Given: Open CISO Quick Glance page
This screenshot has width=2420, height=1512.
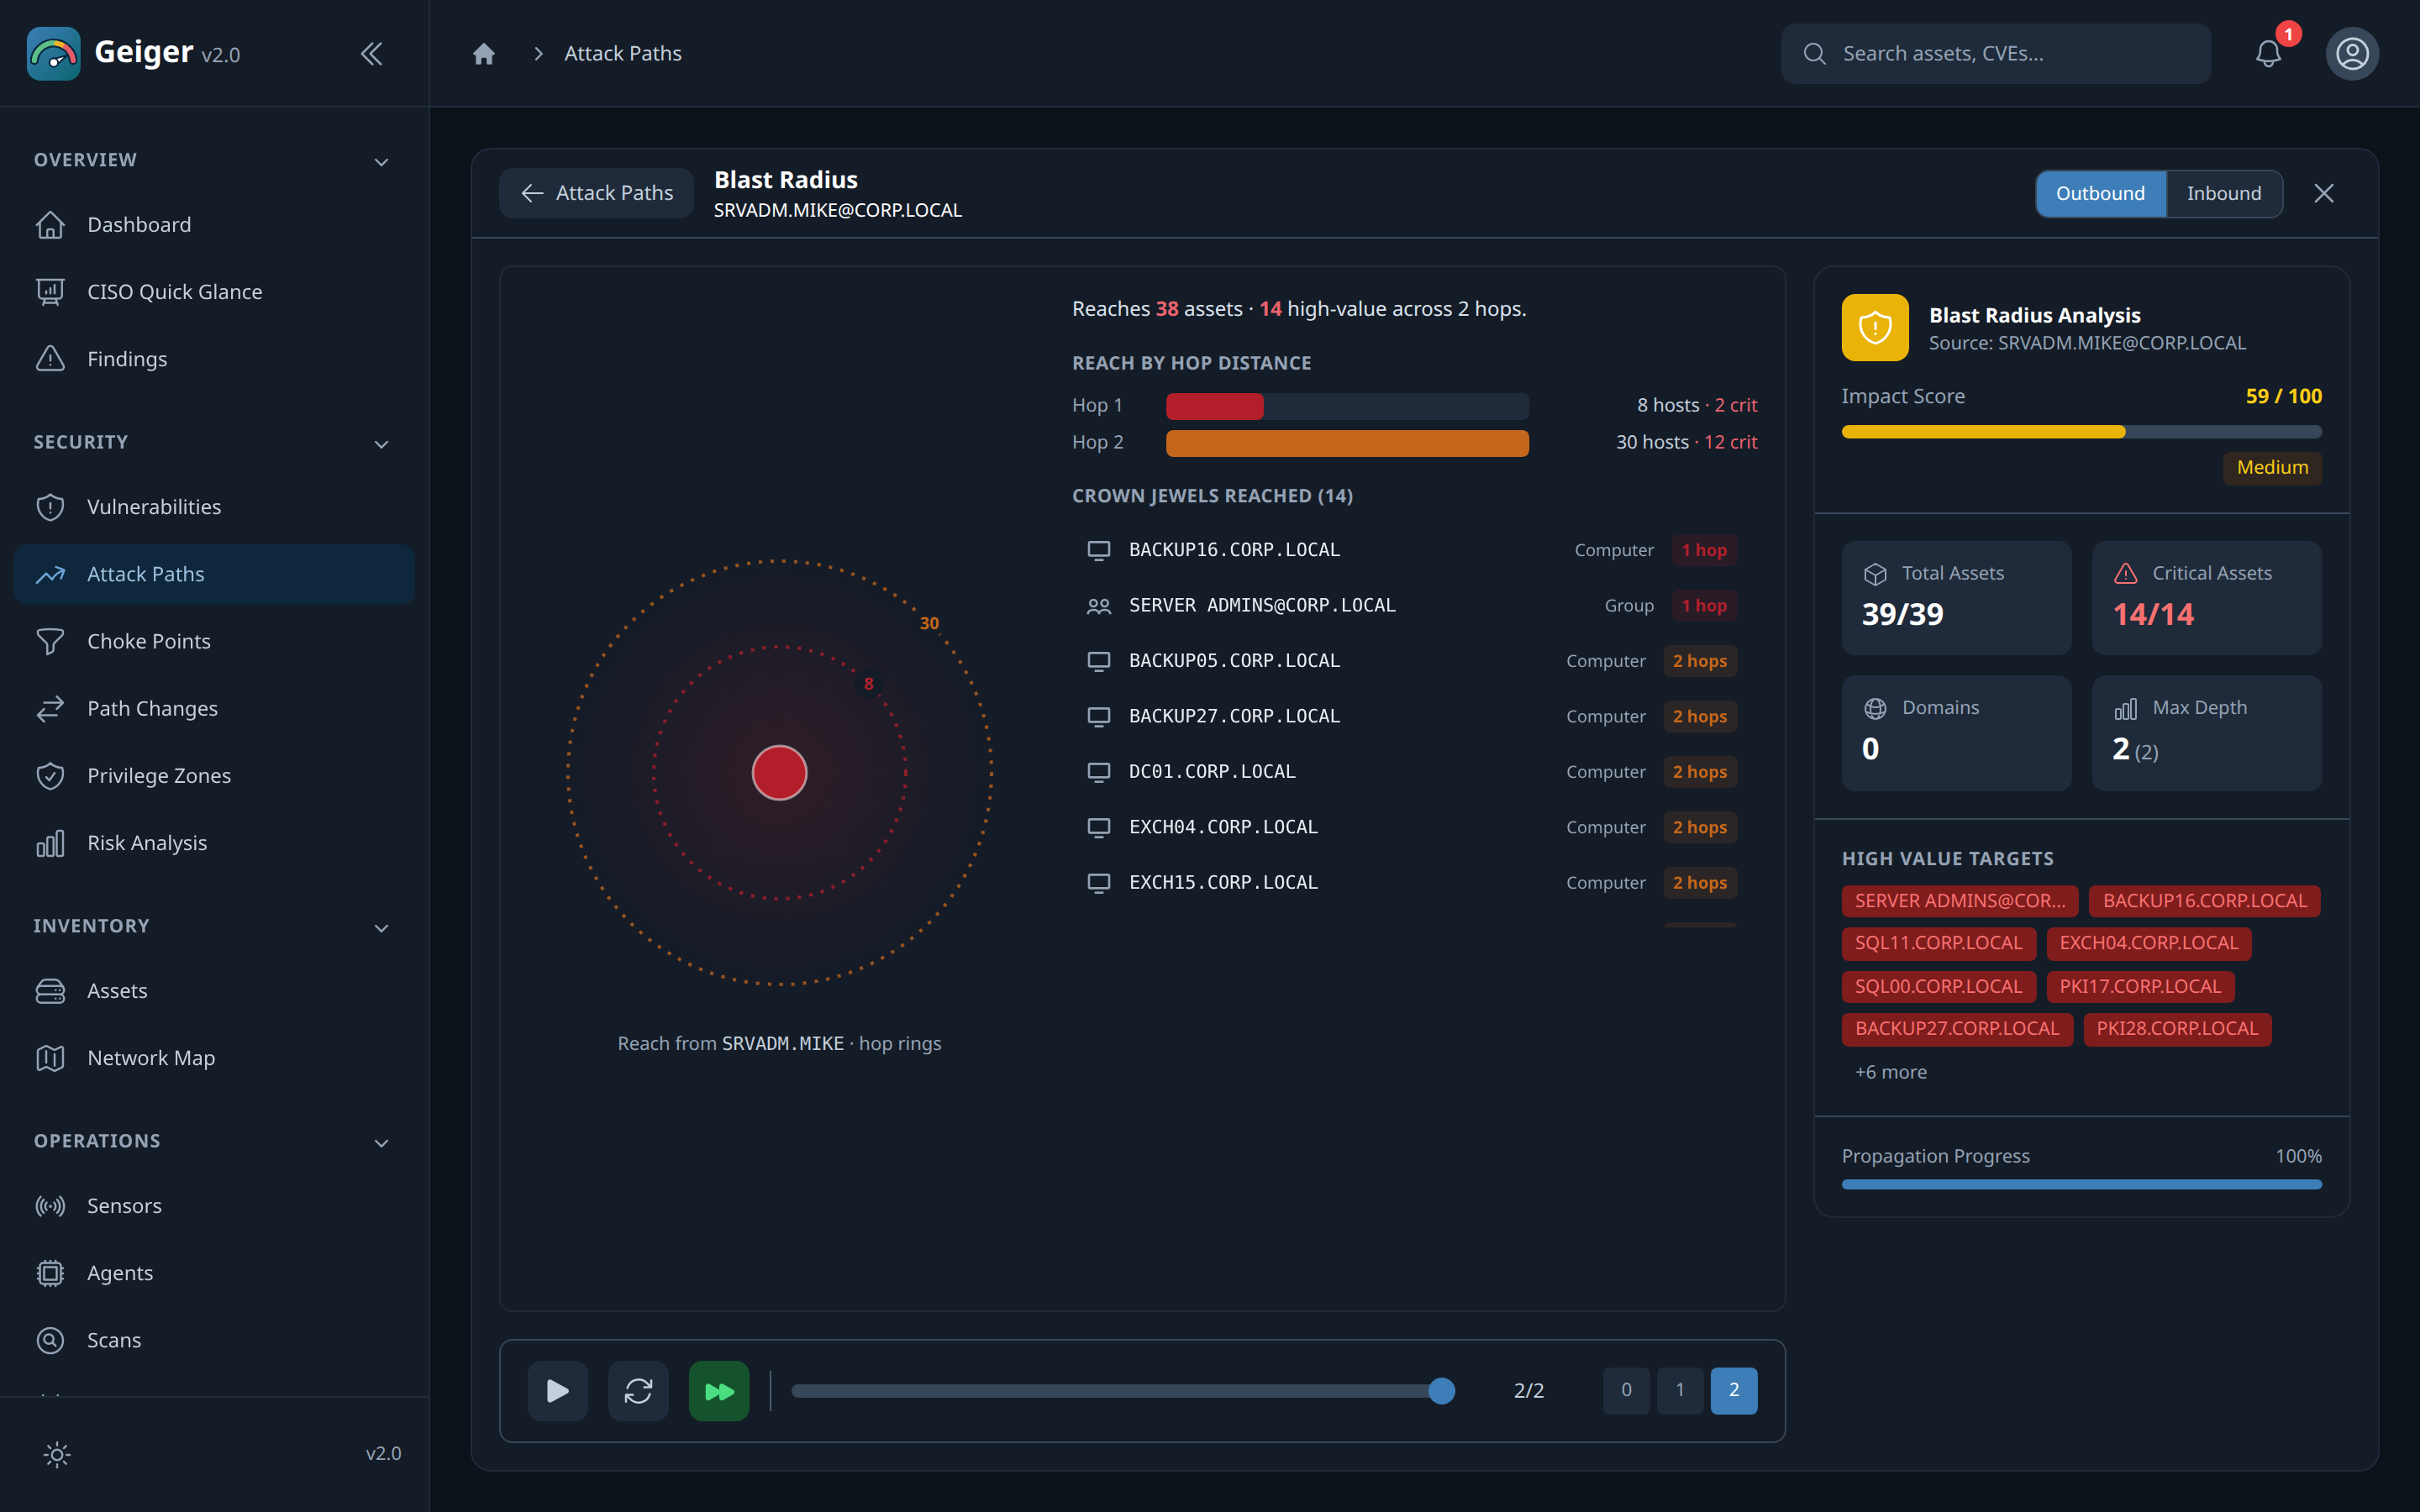Looking at the screenshot, I should click(214, 292).
